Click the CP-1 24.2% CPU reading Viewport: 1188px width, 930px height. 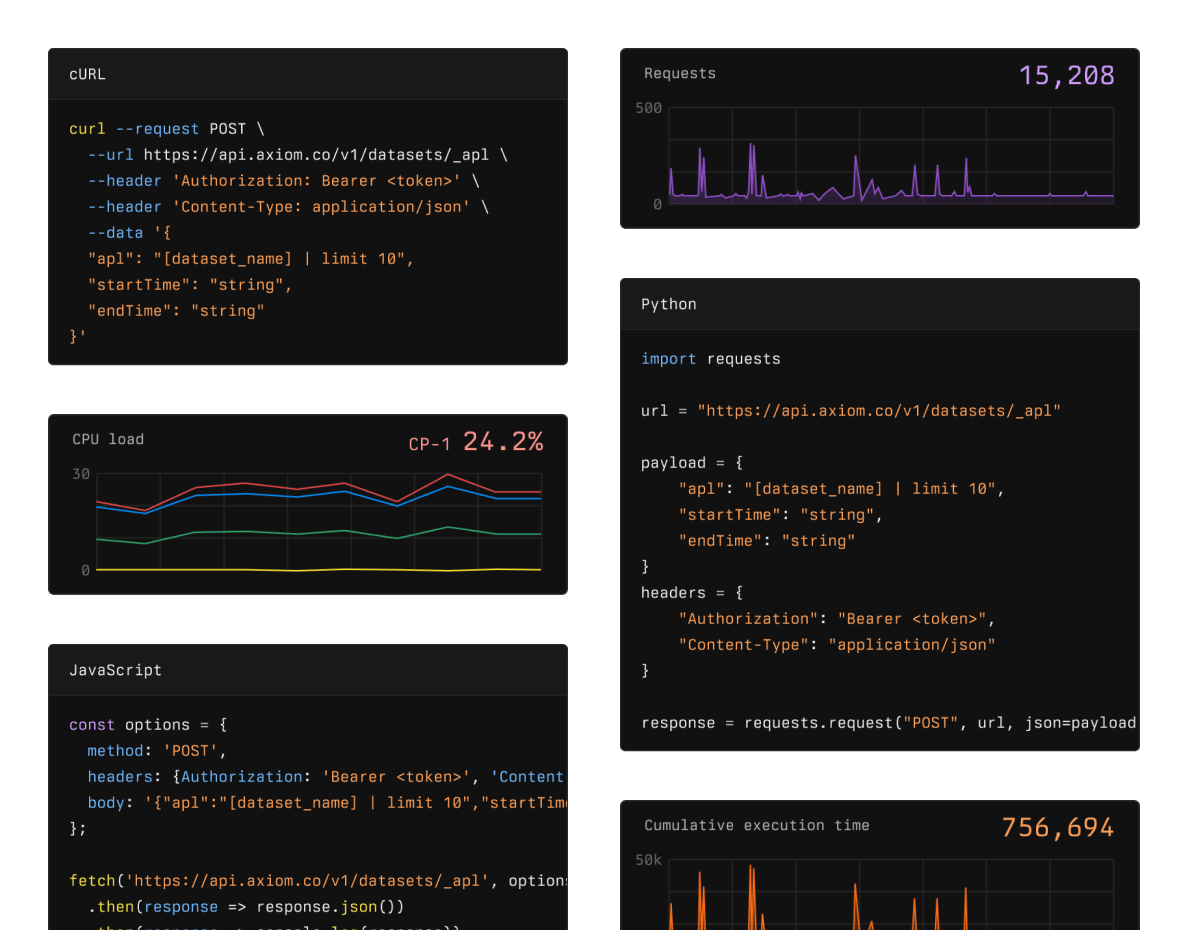476,441
